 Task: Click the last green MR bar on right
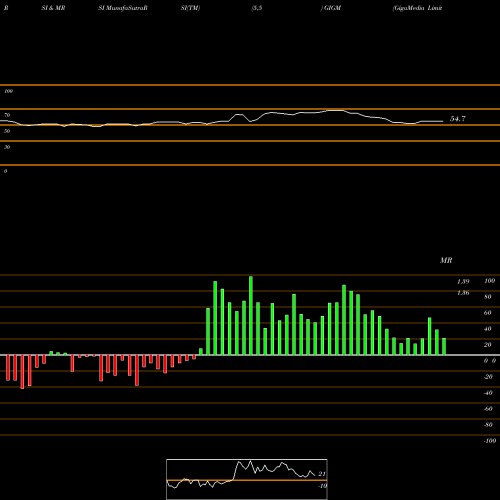click(x=444, y=347)
